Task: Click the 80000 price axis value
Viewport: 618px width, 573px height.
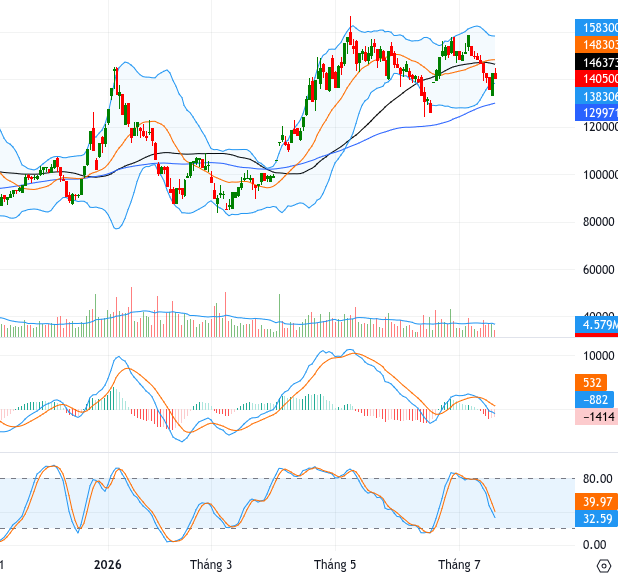Action: click(x=599, y=222)
